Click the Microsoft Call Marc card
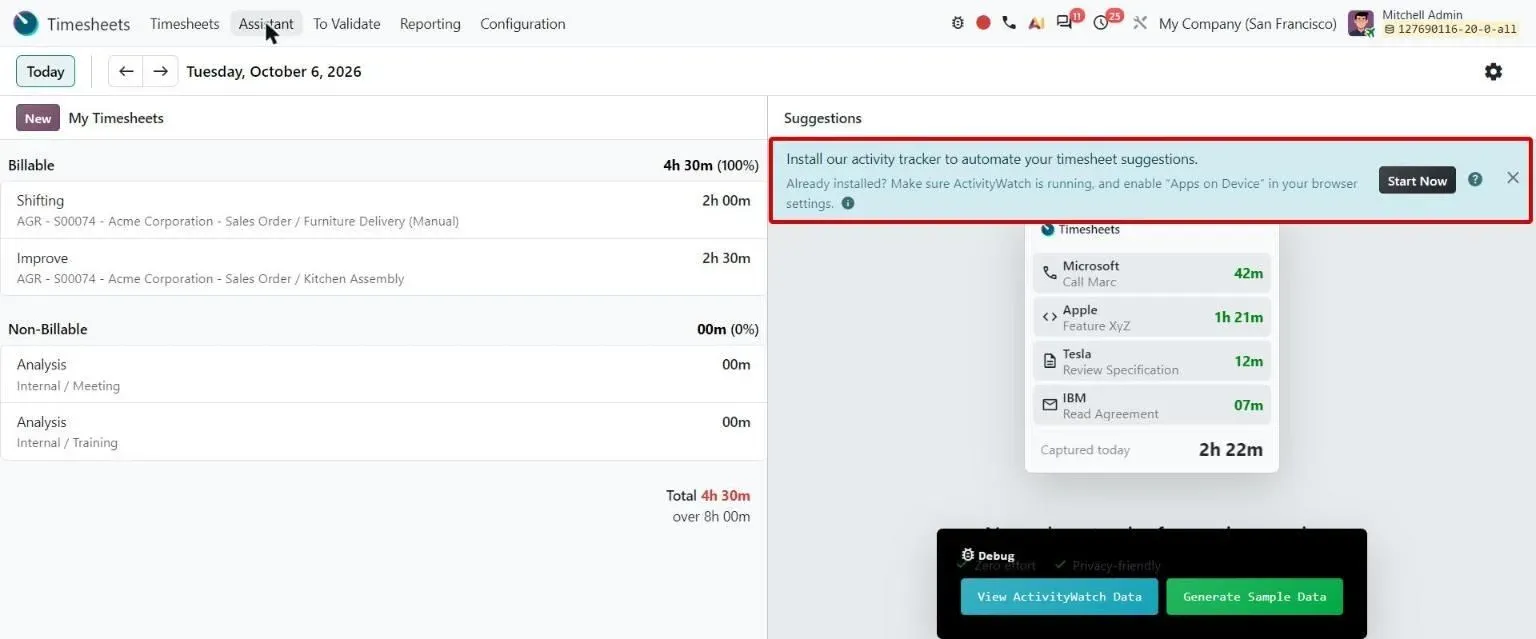 1152,273
